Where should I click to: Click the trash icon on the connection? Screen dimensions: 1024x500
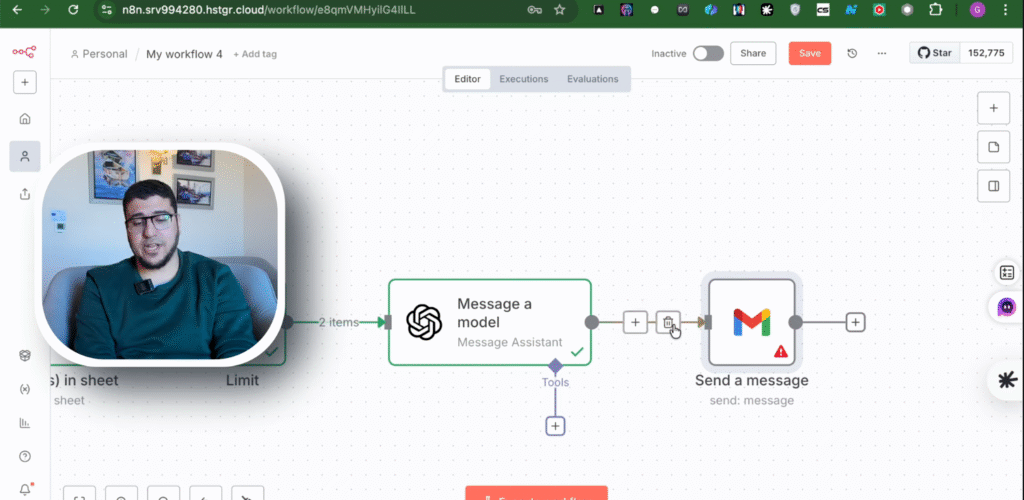coord(668,322)
